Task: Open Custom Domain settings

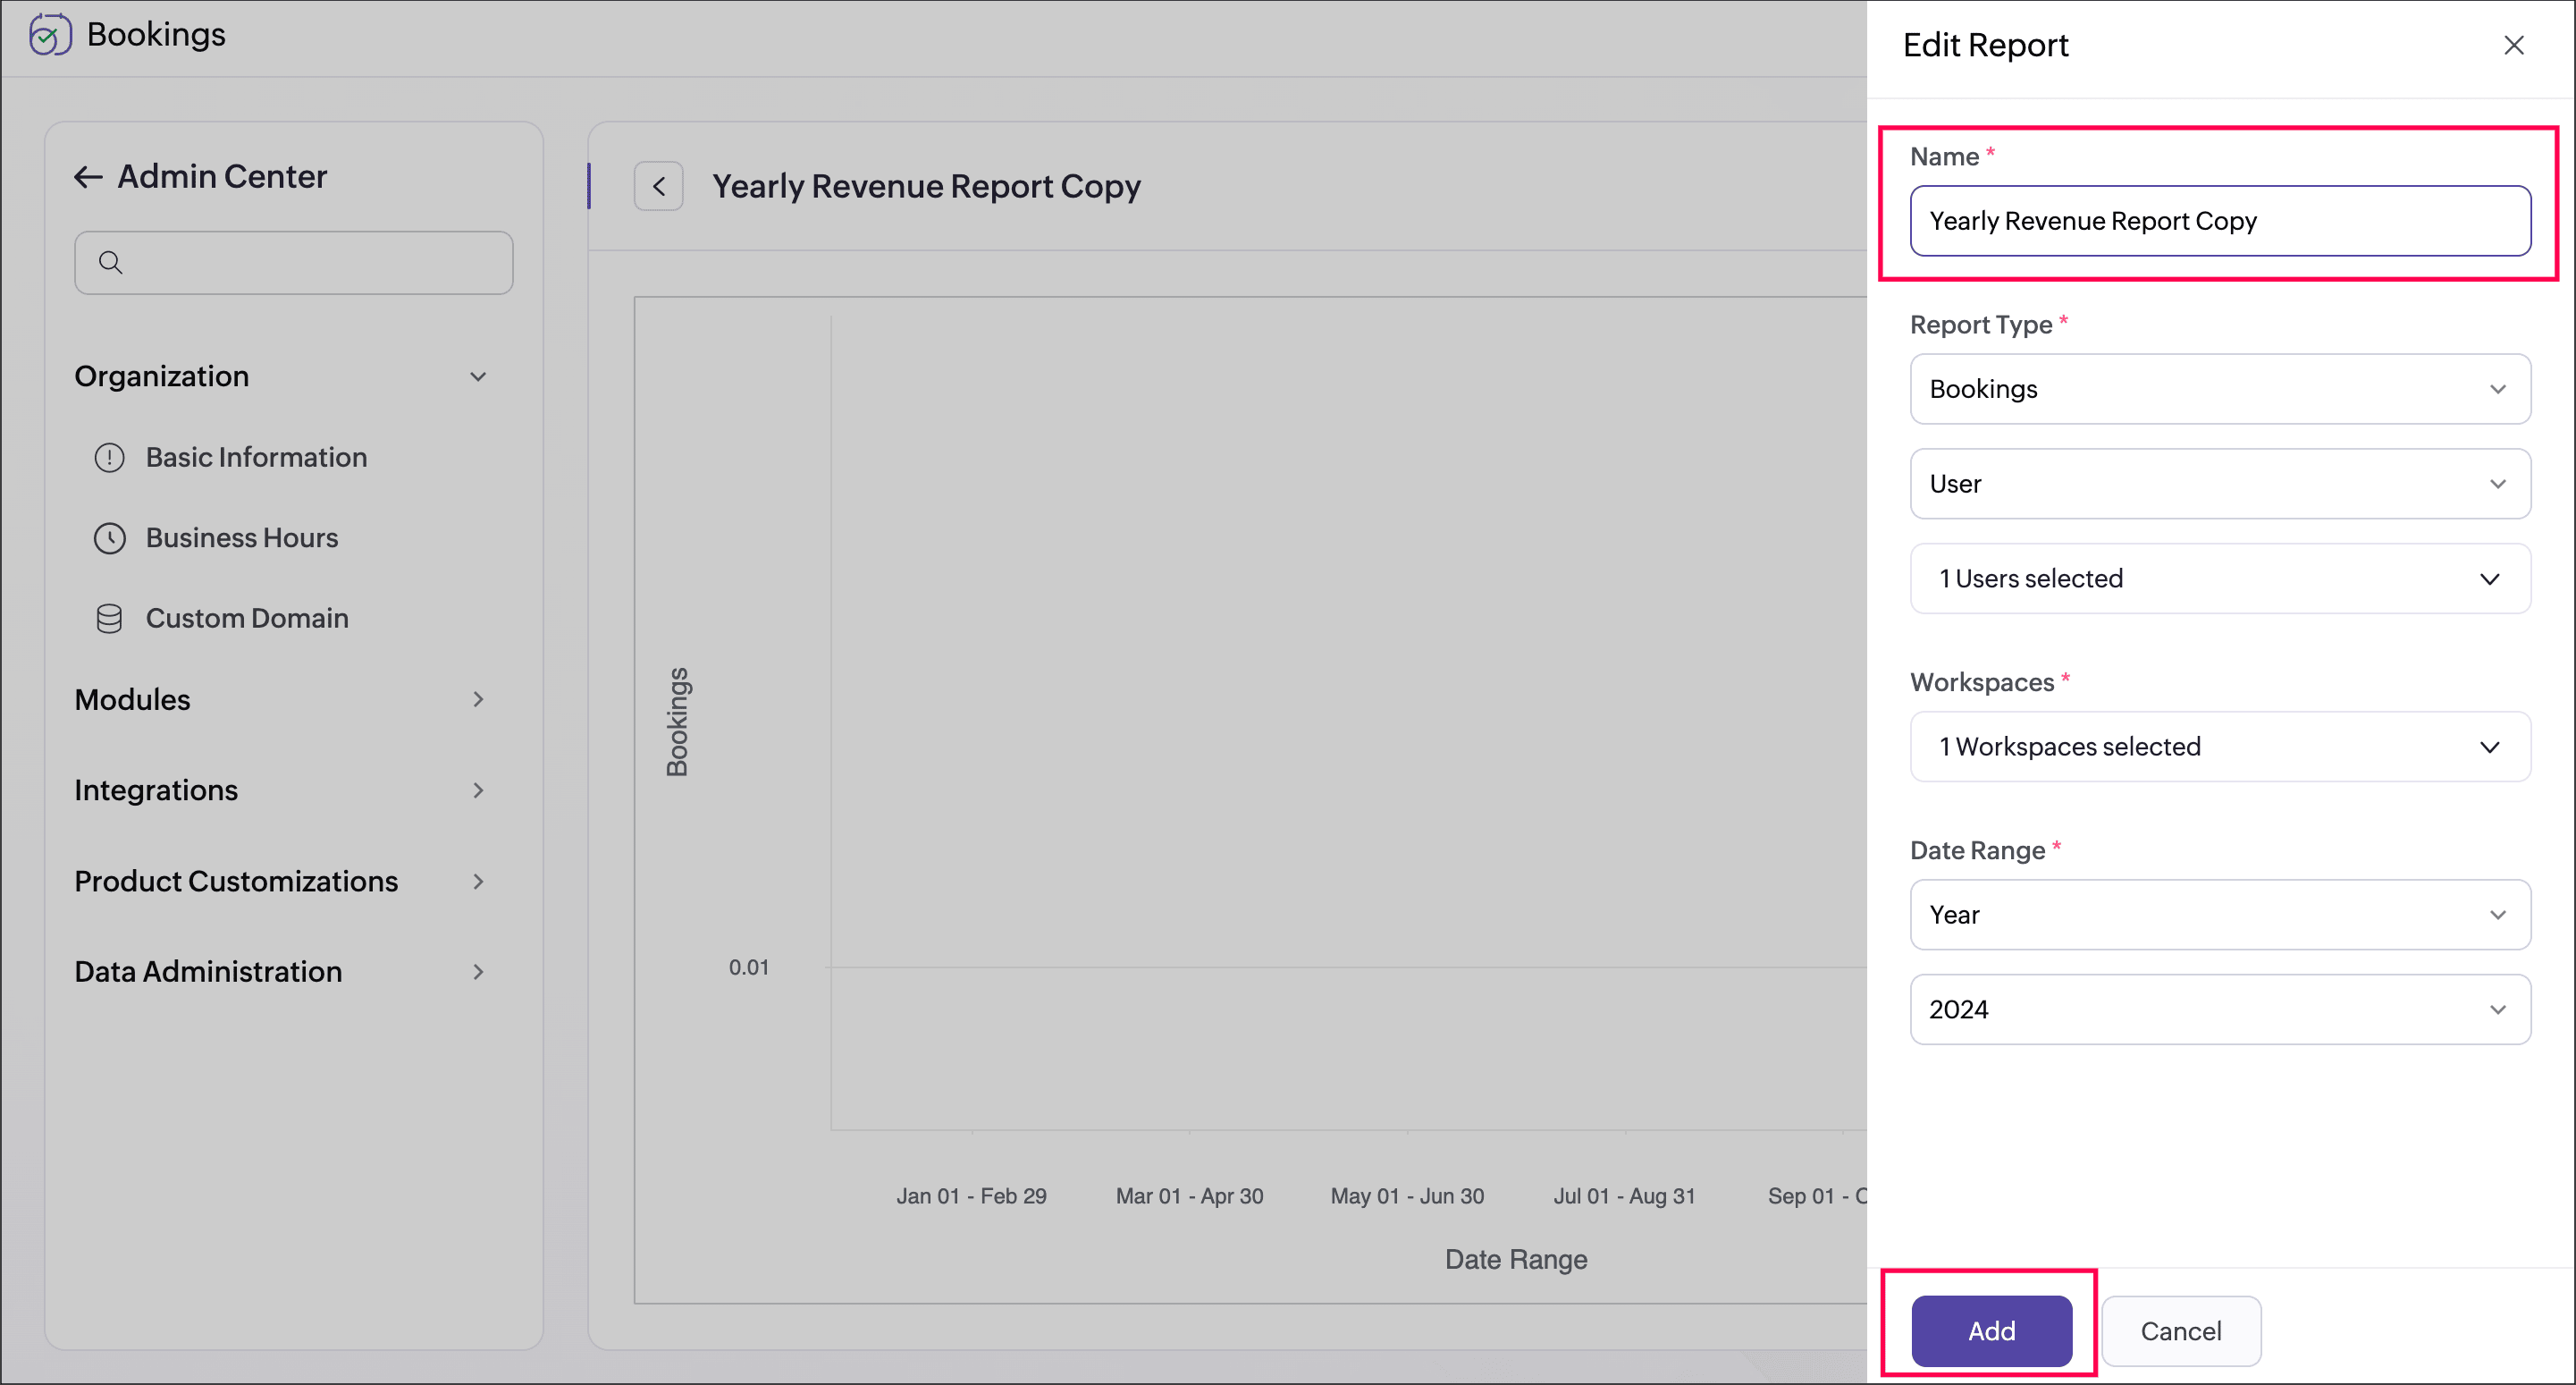Action: coord(247,619)
